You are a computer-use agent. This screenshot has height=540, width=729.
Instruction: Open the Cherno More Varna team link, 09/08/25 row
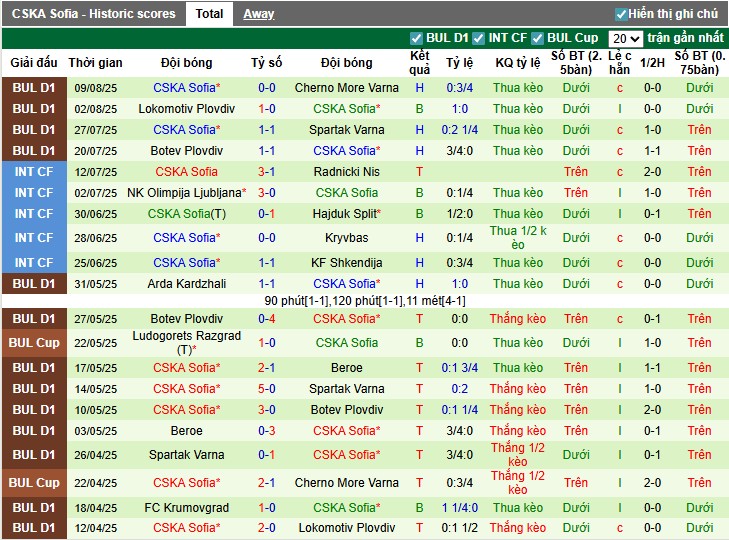(x=346, y=88)
